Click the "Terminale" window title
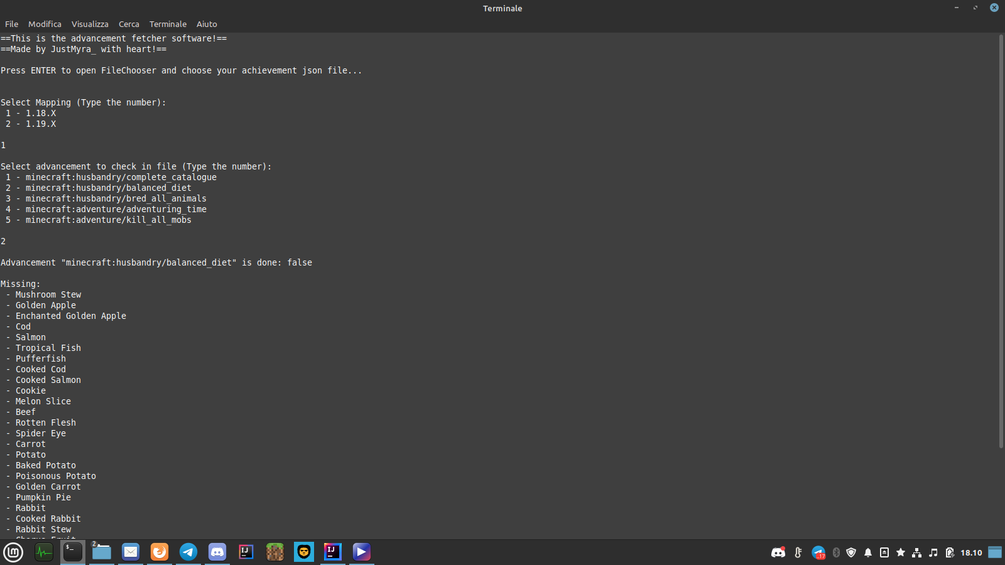1005x565 pixels. pos(502,8)
